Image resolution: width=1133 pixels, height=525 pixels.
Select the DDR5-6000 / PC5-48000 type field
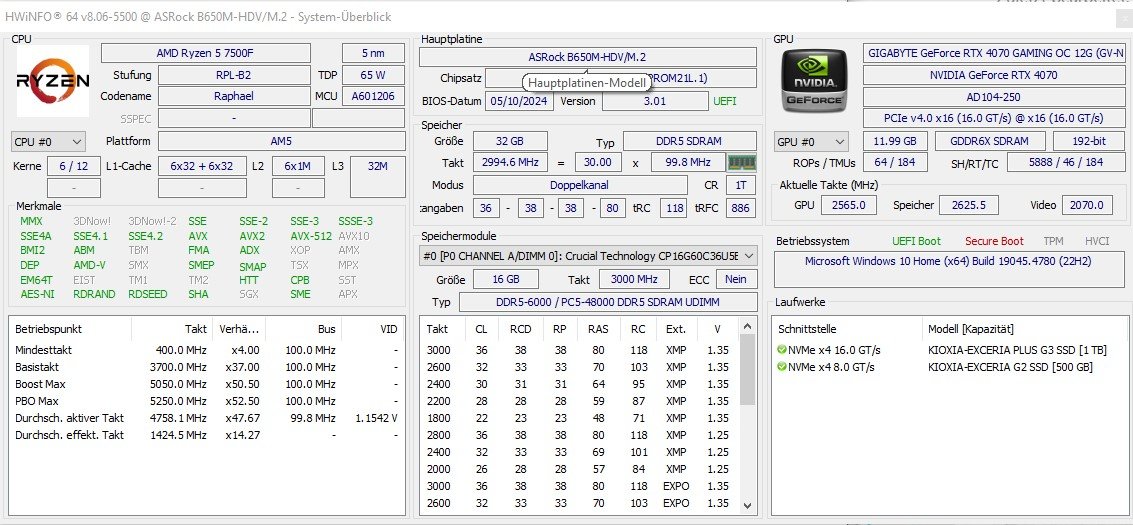click(x=608, y=303)
